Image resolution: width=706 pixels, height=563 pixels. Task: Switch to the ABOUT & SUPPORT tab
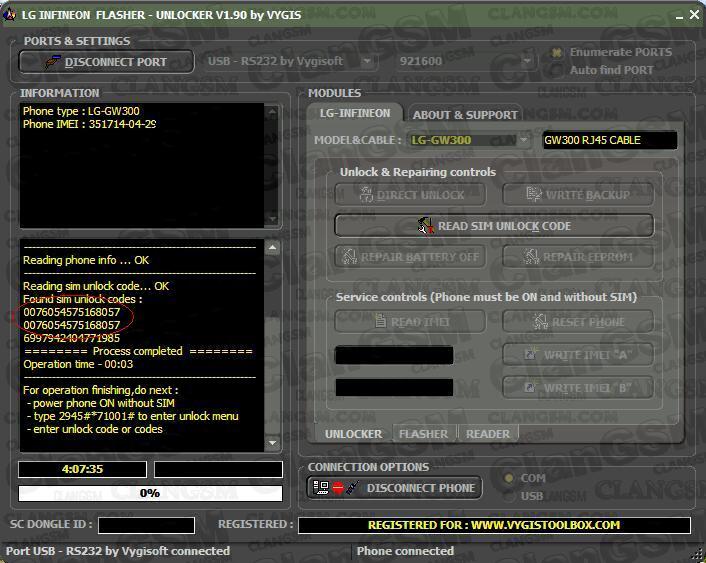465,115
